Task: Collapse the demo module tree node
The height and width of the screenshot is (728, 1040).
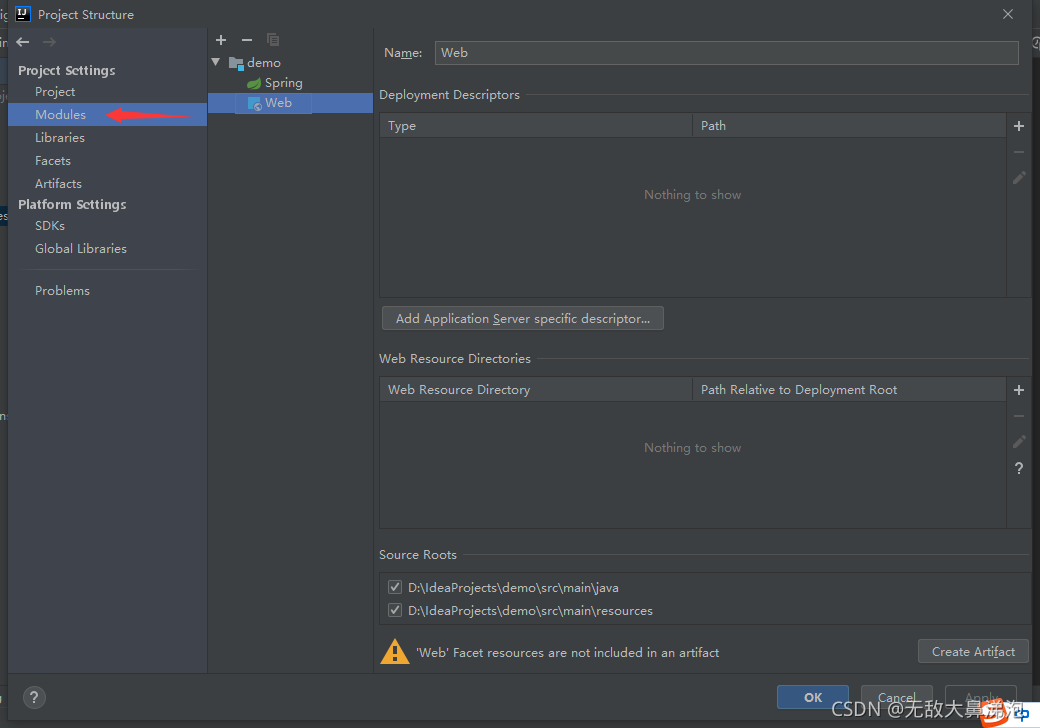Action: point(216,62)
